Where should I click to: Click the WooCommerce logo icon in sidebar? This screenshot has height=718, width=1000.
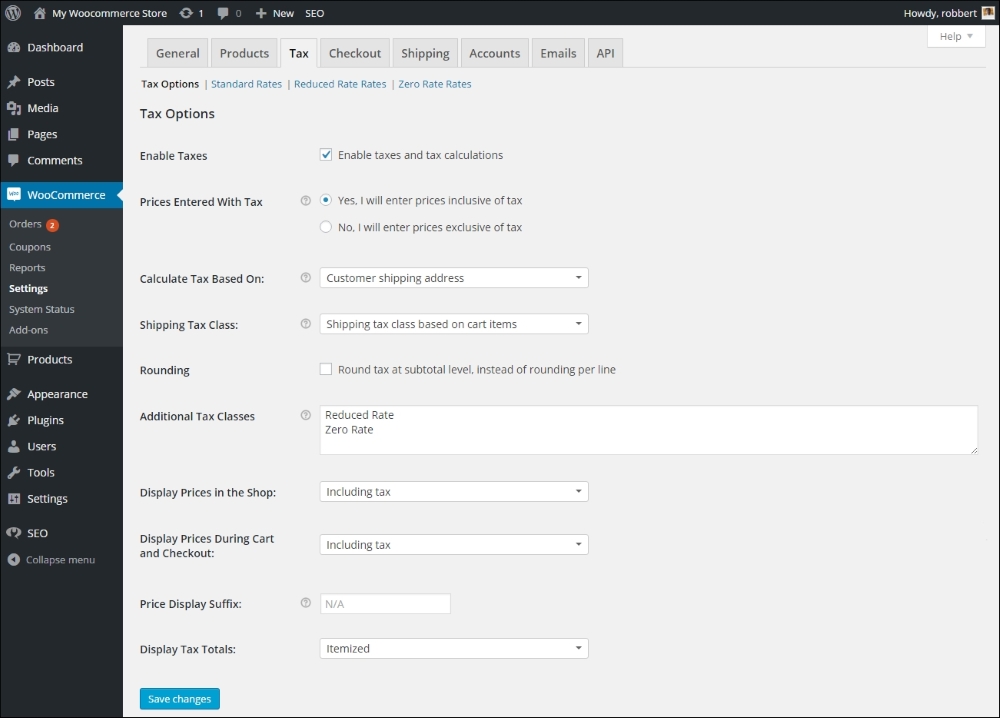(13, 194)
